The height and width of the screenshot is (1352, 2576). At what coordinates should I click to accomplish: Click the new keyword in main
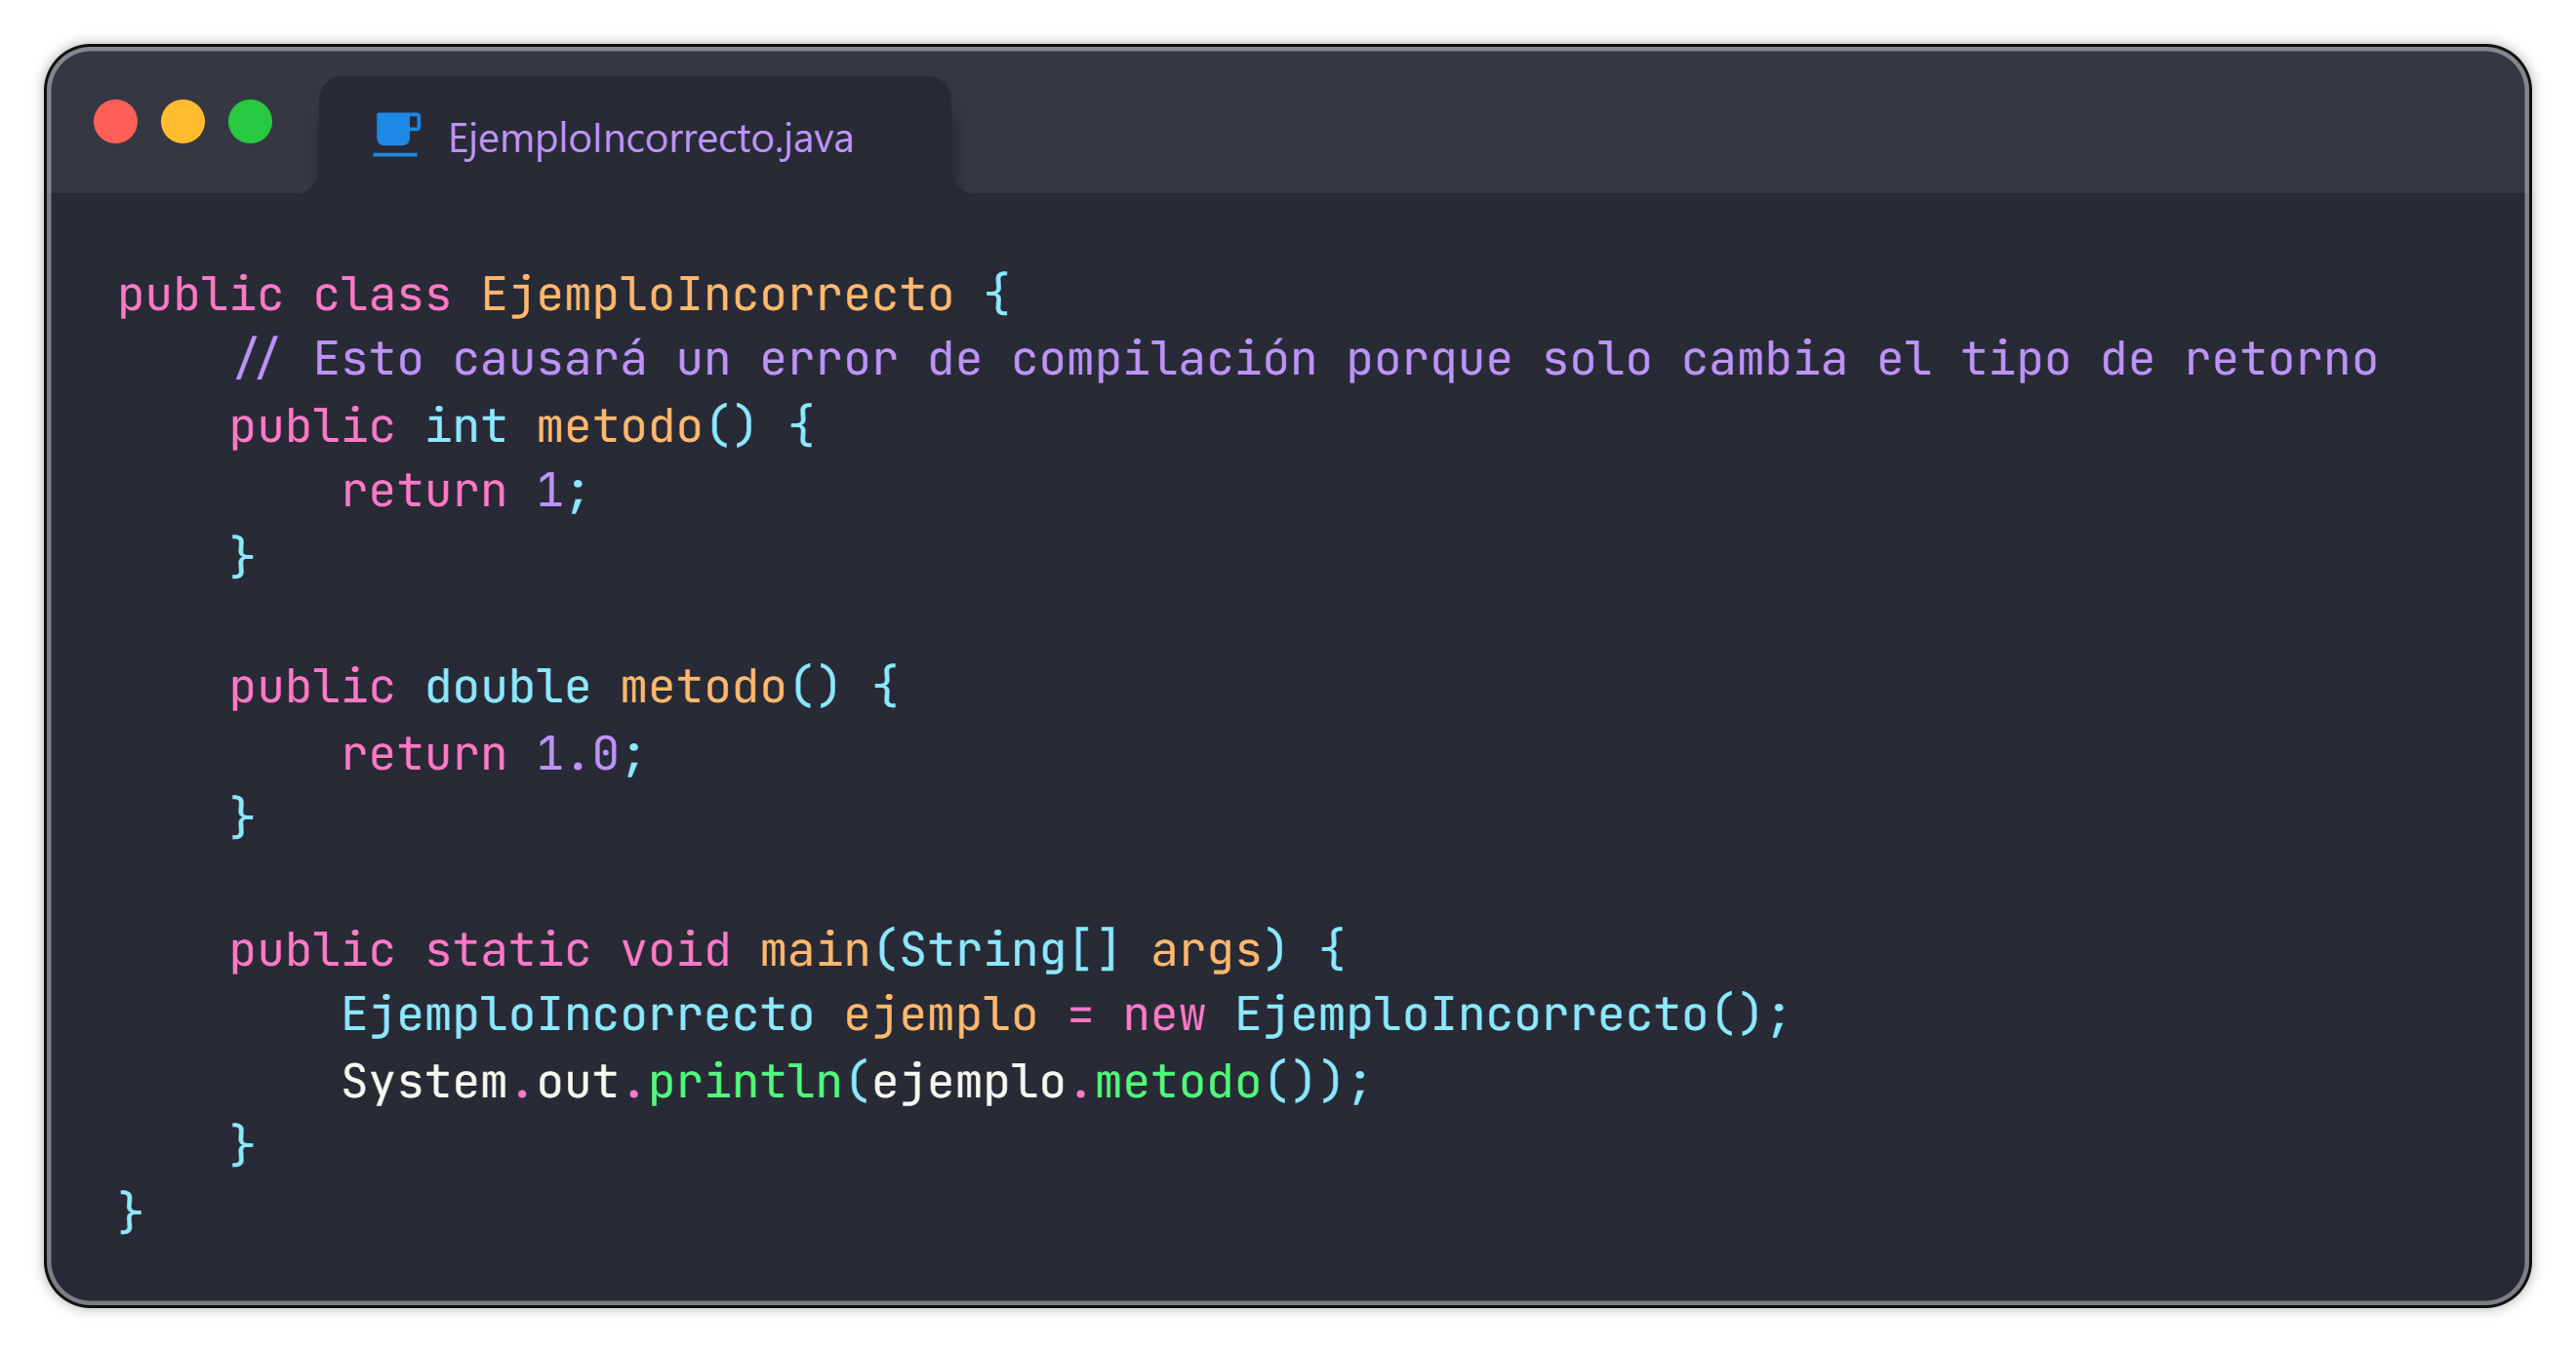(1164, 1016)
